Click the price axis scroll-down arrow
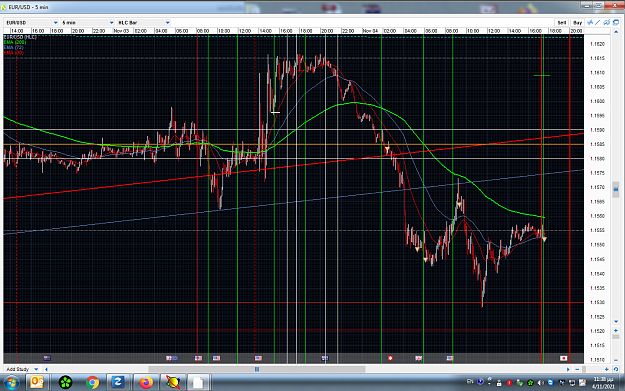The height and width of the screenshot is (391, 625). pyautogui.click(x=616, y=321)
